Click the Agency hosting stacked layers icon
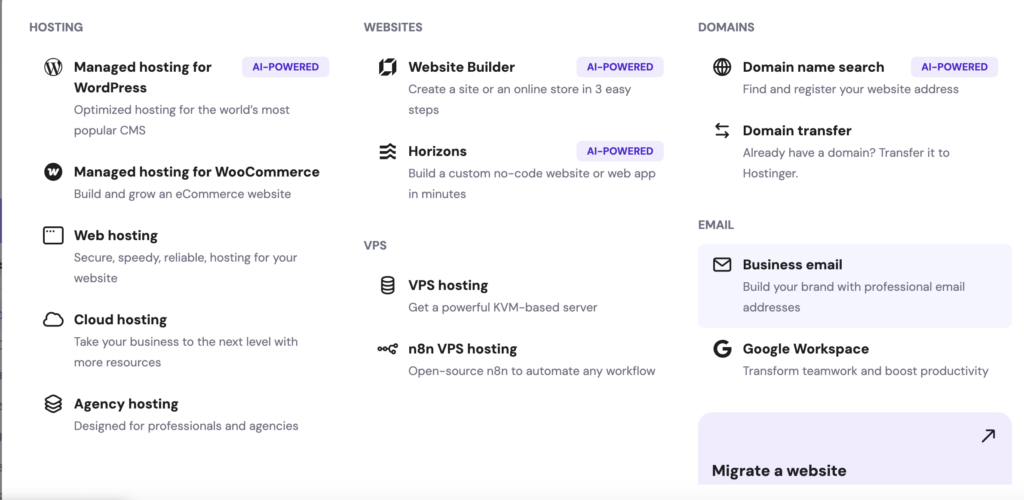The width and height of the screenshot is (1024, 500). click(53, 404)
